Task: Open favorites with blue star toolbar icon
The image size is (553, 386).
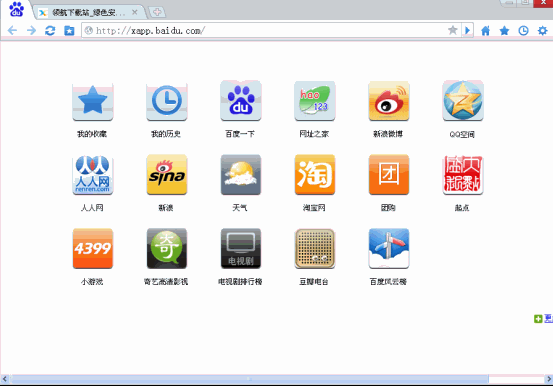Action: (x=504, y=31)
